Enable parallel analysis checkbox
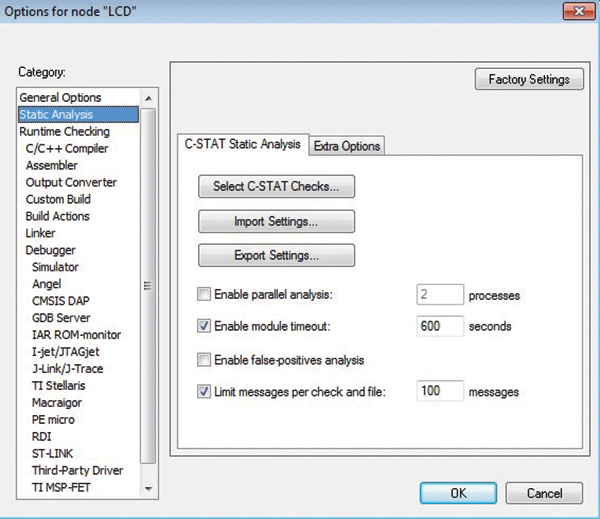Screen dimensions: 600x519 coord(205,295)
